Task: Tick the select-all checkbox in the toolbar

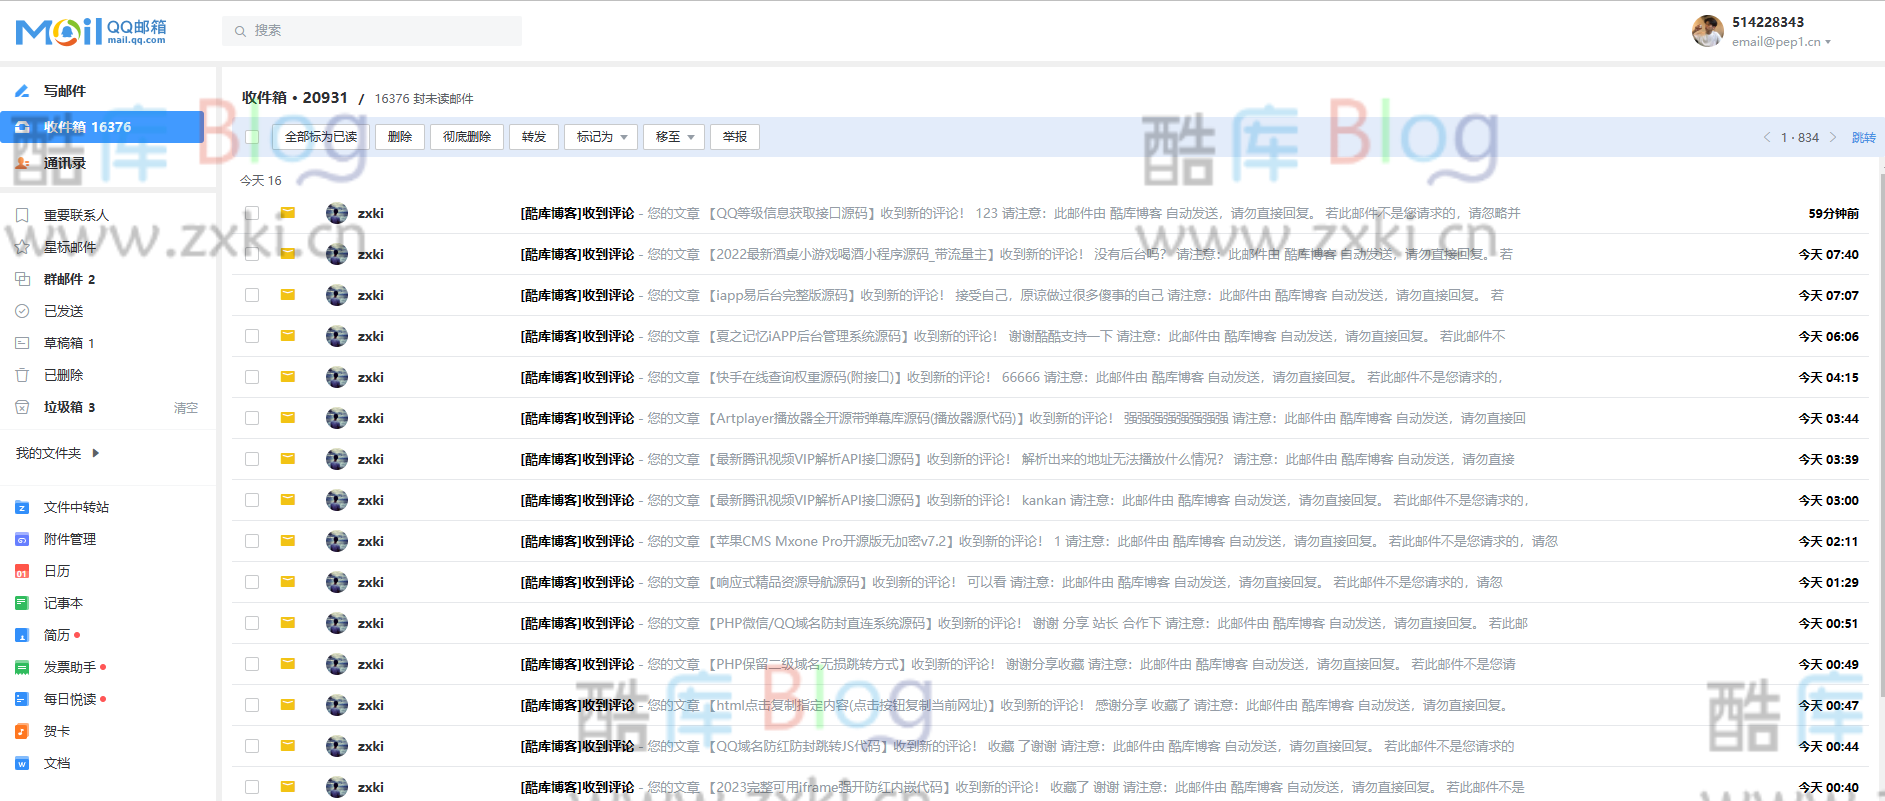Action: tap(252, 137)
